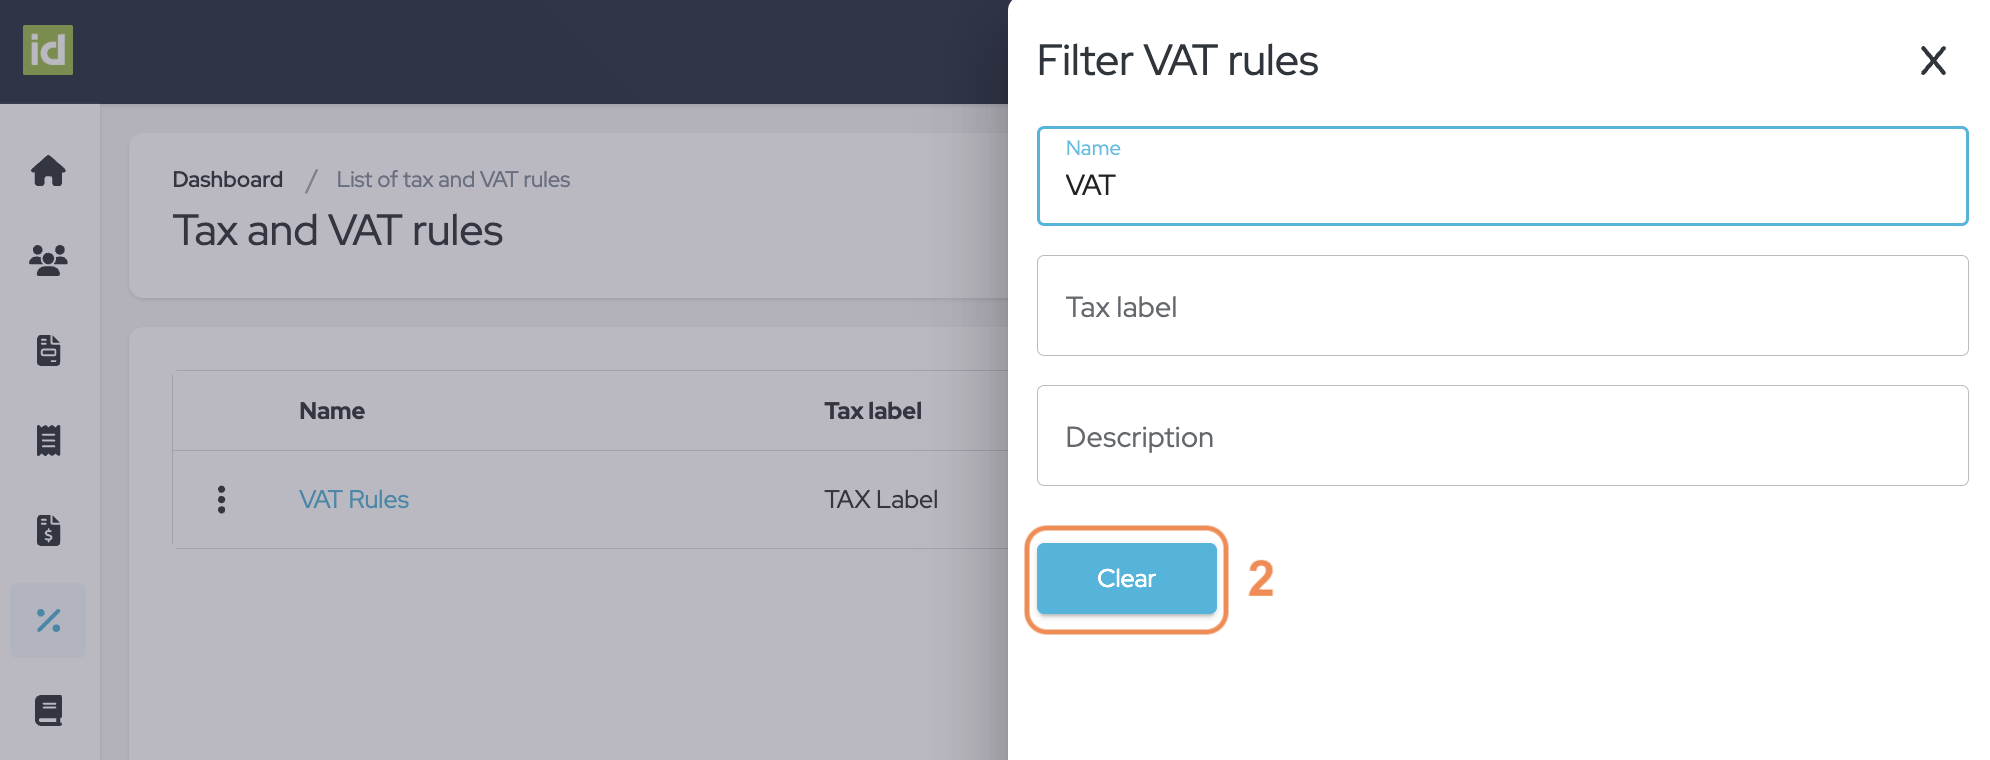Click the Clear filter button
Screen dimensions: 1990x760
[x=1126, y=579]
